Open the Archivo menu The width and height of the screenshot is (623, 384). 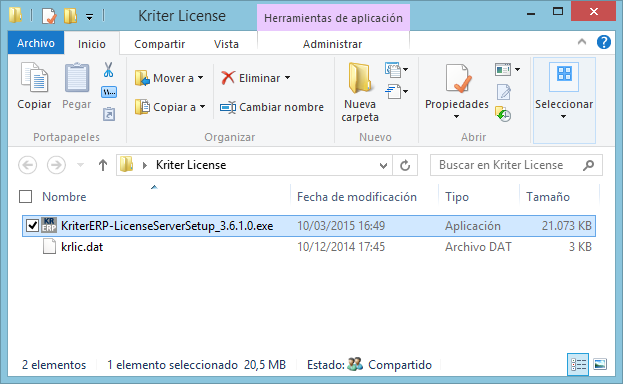36,43
